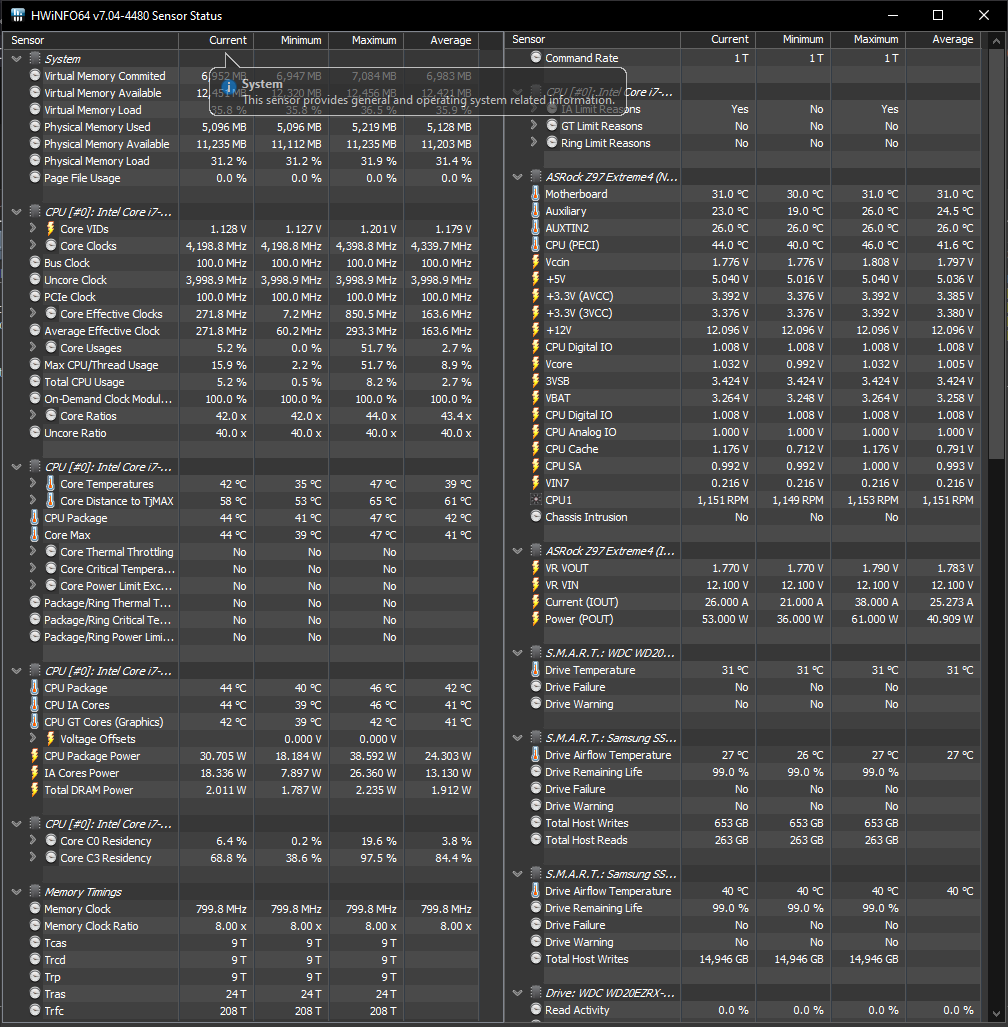Select the Uncore Clock sensor row
The image size is (1008, 1027).
click(x=240, y=280)
